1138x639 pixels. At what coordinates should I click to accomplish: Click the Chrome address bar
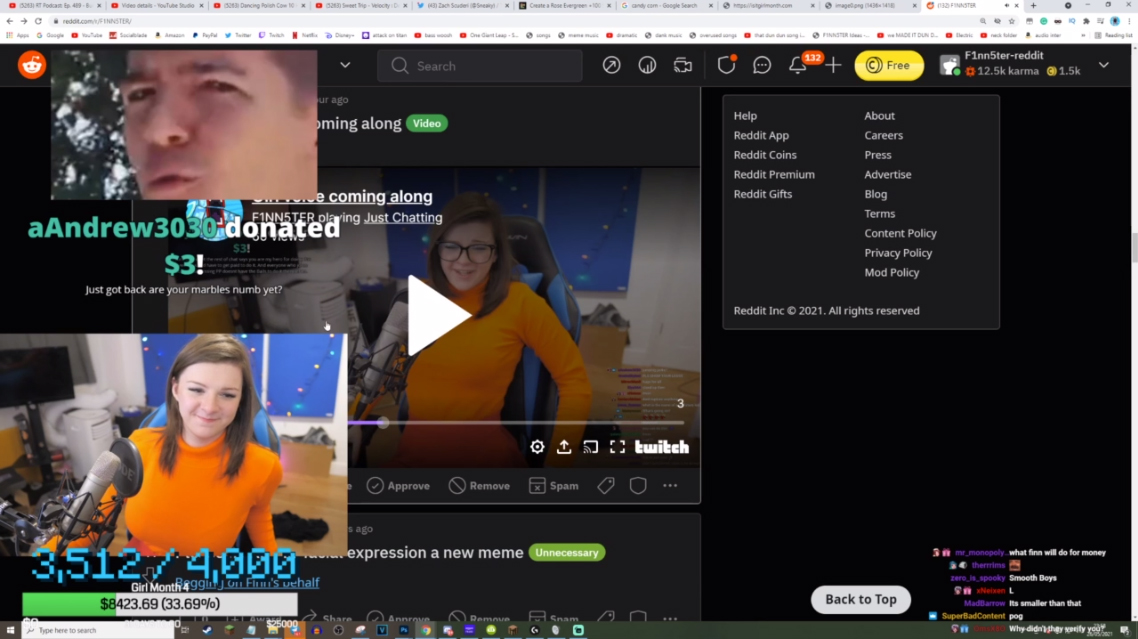click(x=508, y=21)
